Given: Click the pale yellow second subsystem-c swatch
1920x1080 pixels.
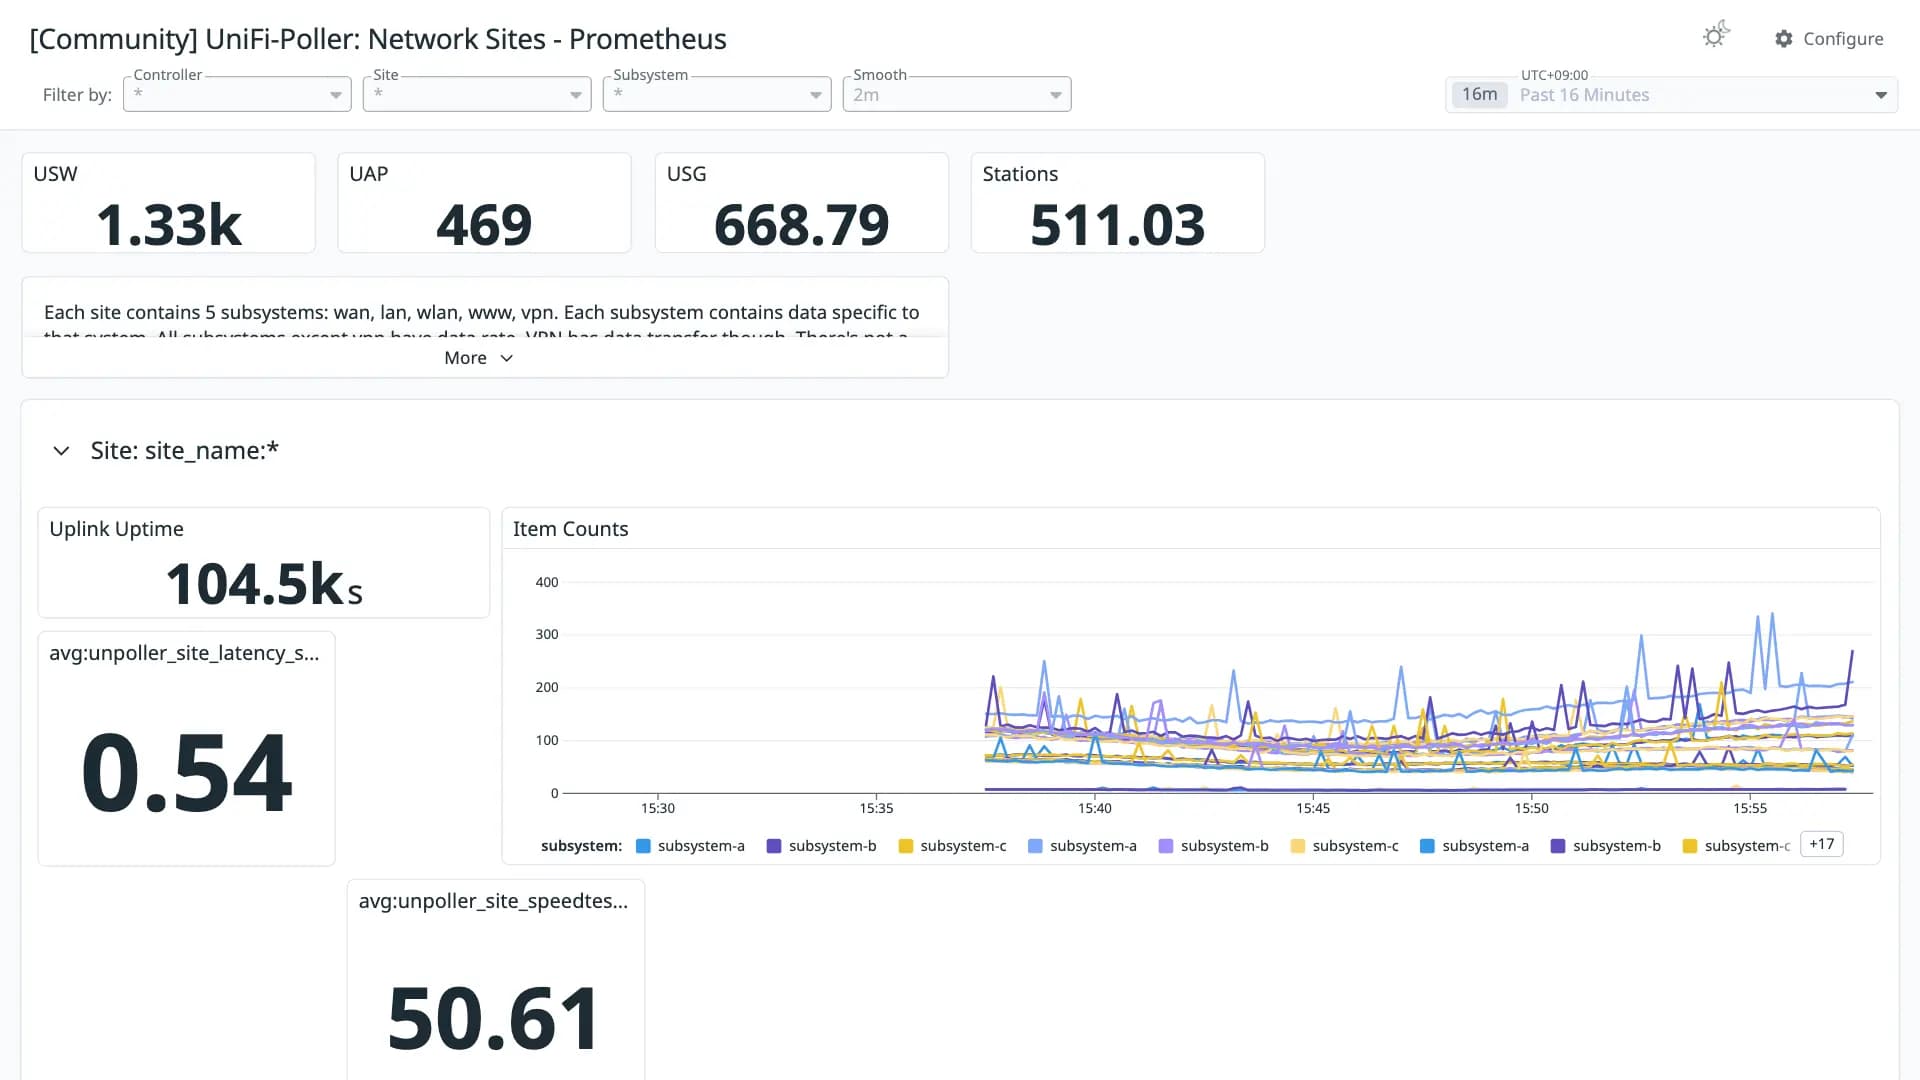Looking at the screenshot, I should [x=1297, y=846].
